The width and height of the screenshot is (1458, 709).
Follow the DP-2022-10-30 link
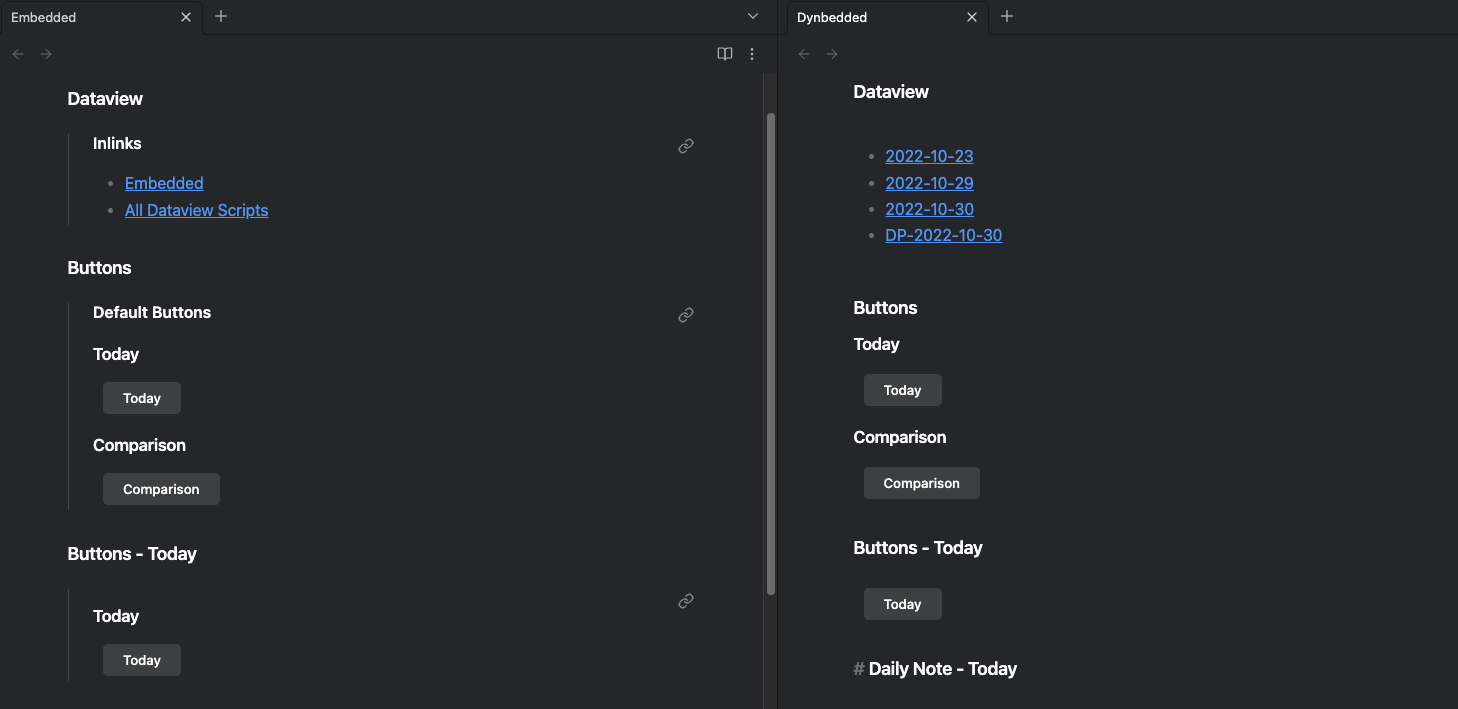click(x=943, y=236)
